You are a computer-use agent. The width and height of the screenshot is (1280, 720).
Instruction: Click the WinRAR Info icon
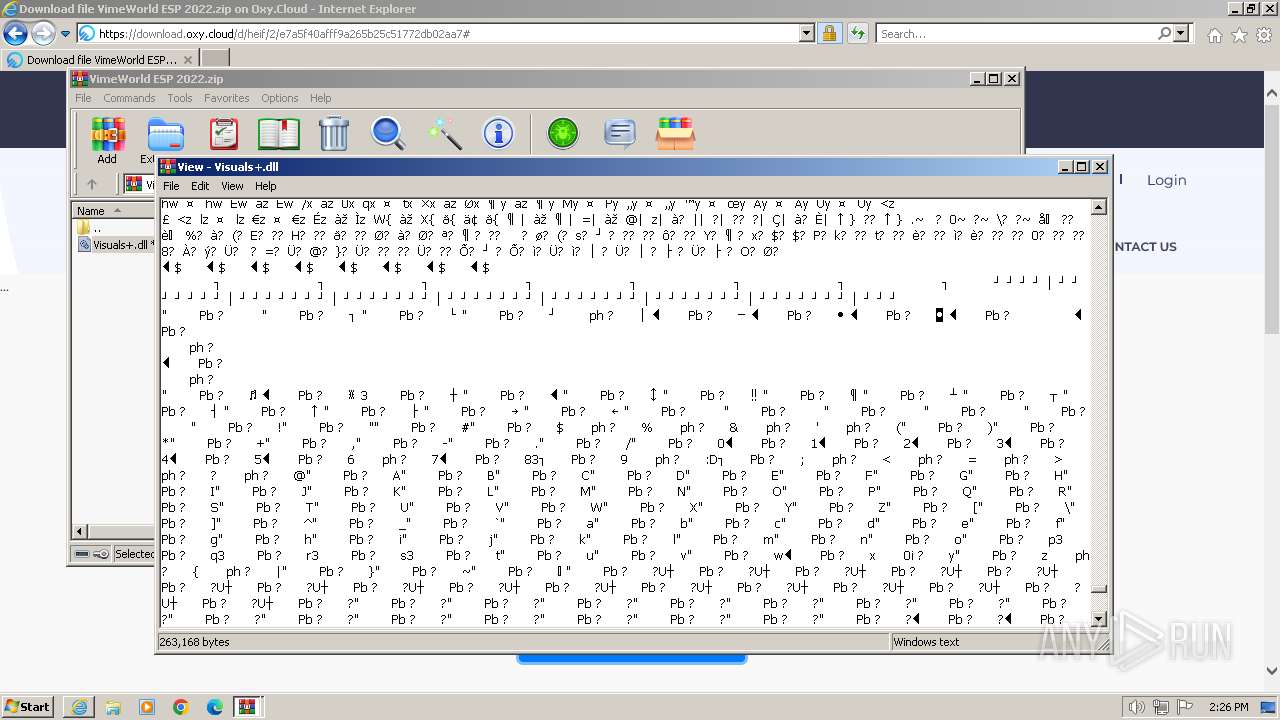click(x=498, y=133)
